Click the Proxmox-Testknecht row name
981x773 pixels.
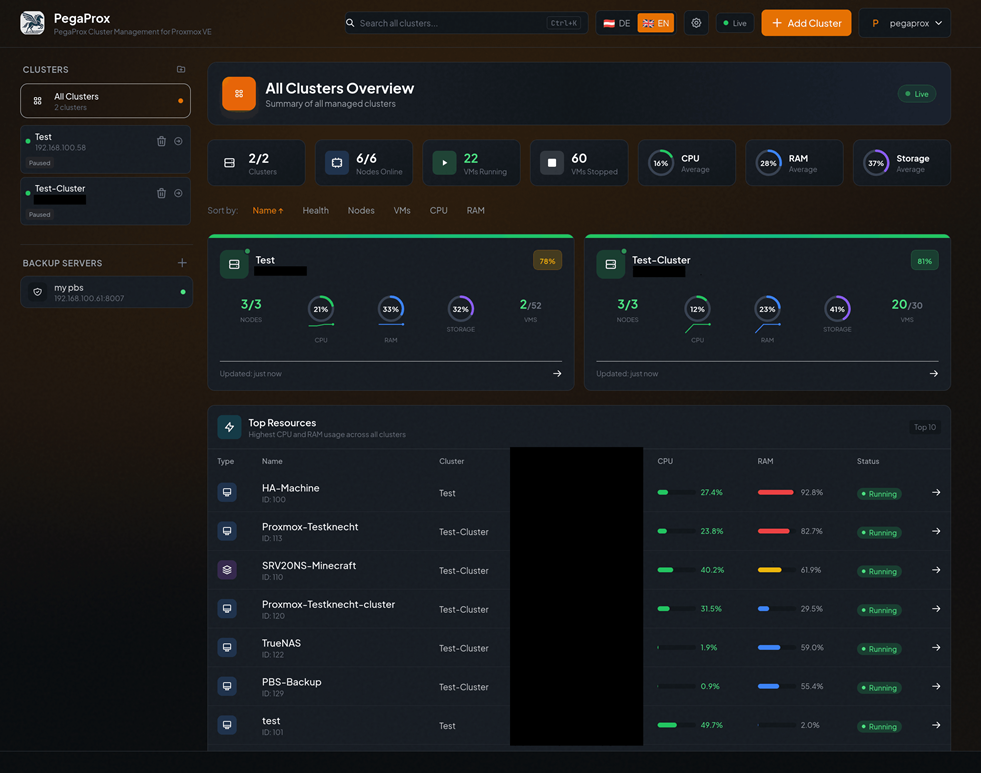point(310,527)
